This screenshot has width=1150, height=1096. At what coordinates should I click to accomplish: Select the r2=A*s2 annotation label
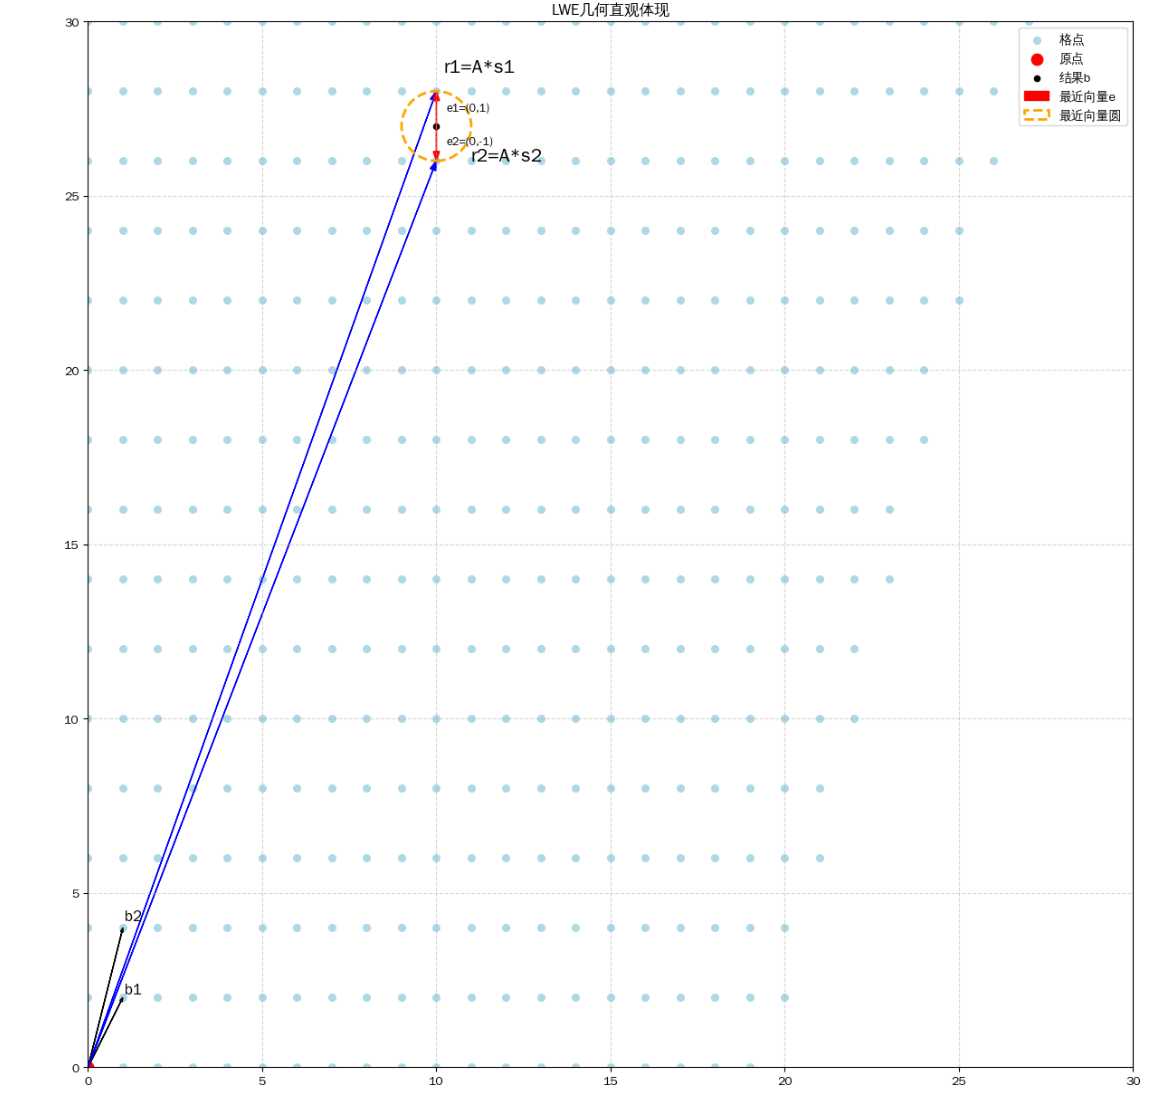[x=506, y=156]
